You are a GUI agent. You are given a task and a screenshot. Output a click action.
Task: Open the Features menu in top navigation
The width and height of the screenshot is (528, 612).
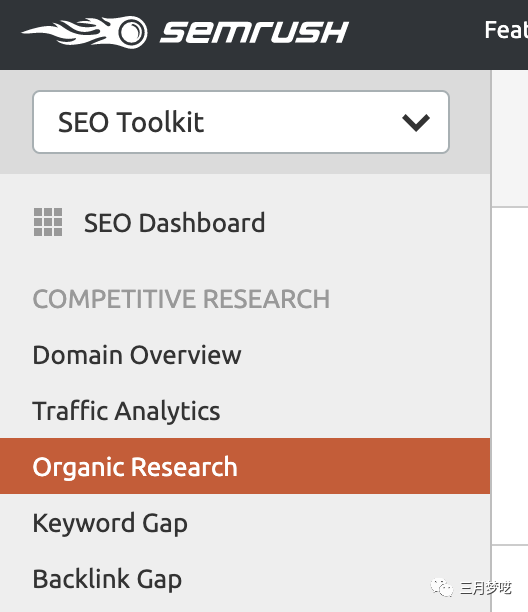pyautogui.click(x=506, y=30)
